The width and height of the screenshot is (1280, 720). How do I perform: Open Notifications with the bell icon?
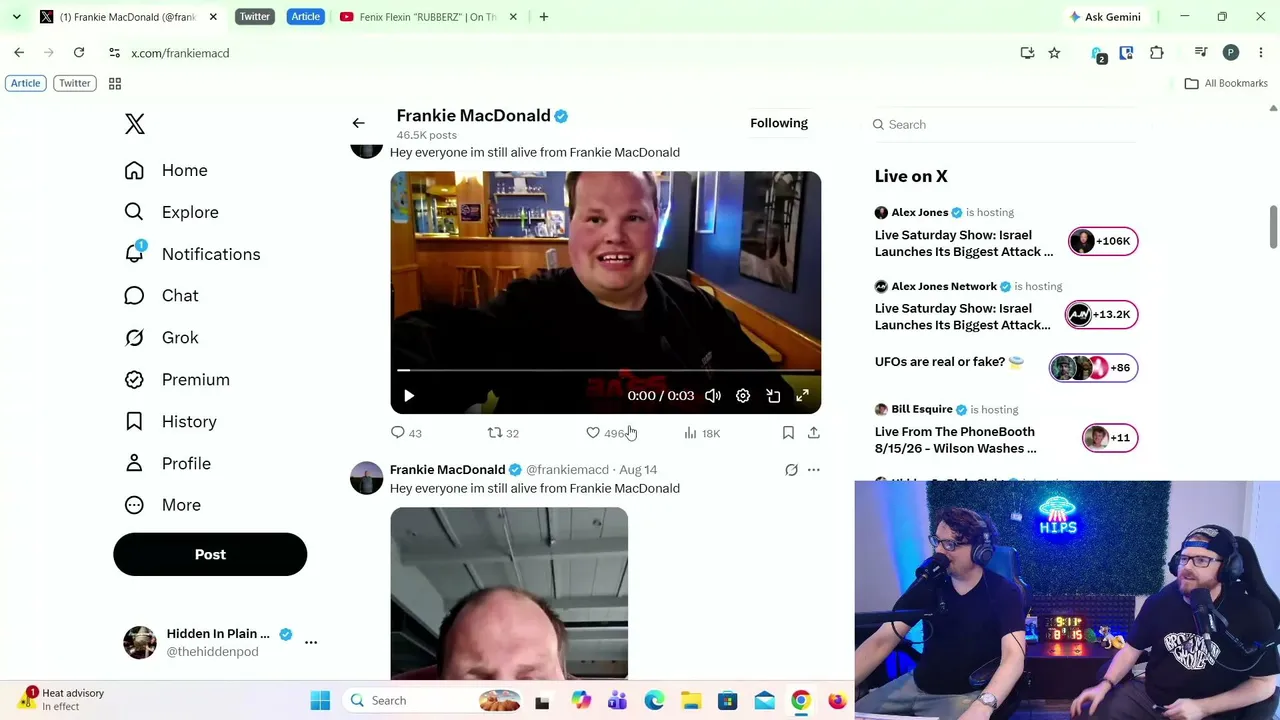pos(191,254)
